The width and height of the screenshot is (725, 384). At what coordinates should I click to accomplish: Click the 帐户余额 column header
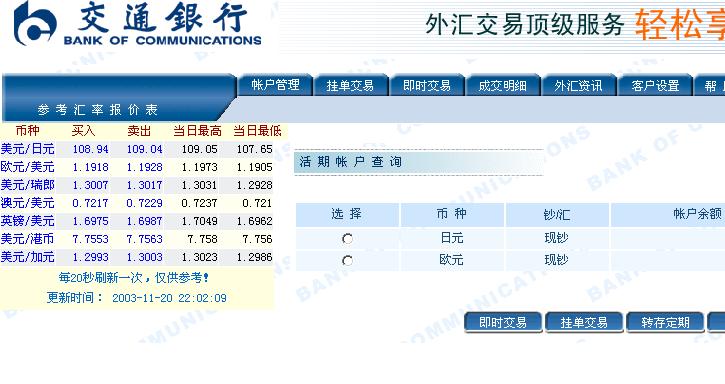pyautogui.click(x=698, y=214)
